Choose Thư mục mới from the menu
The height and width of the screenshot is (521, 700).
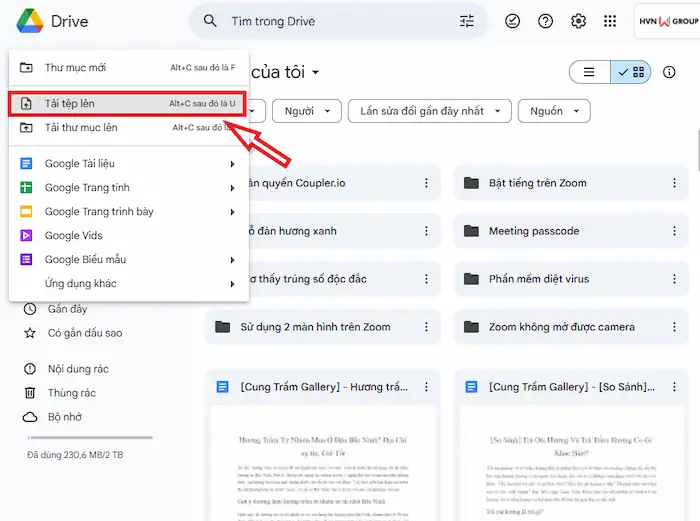(75, 68)
